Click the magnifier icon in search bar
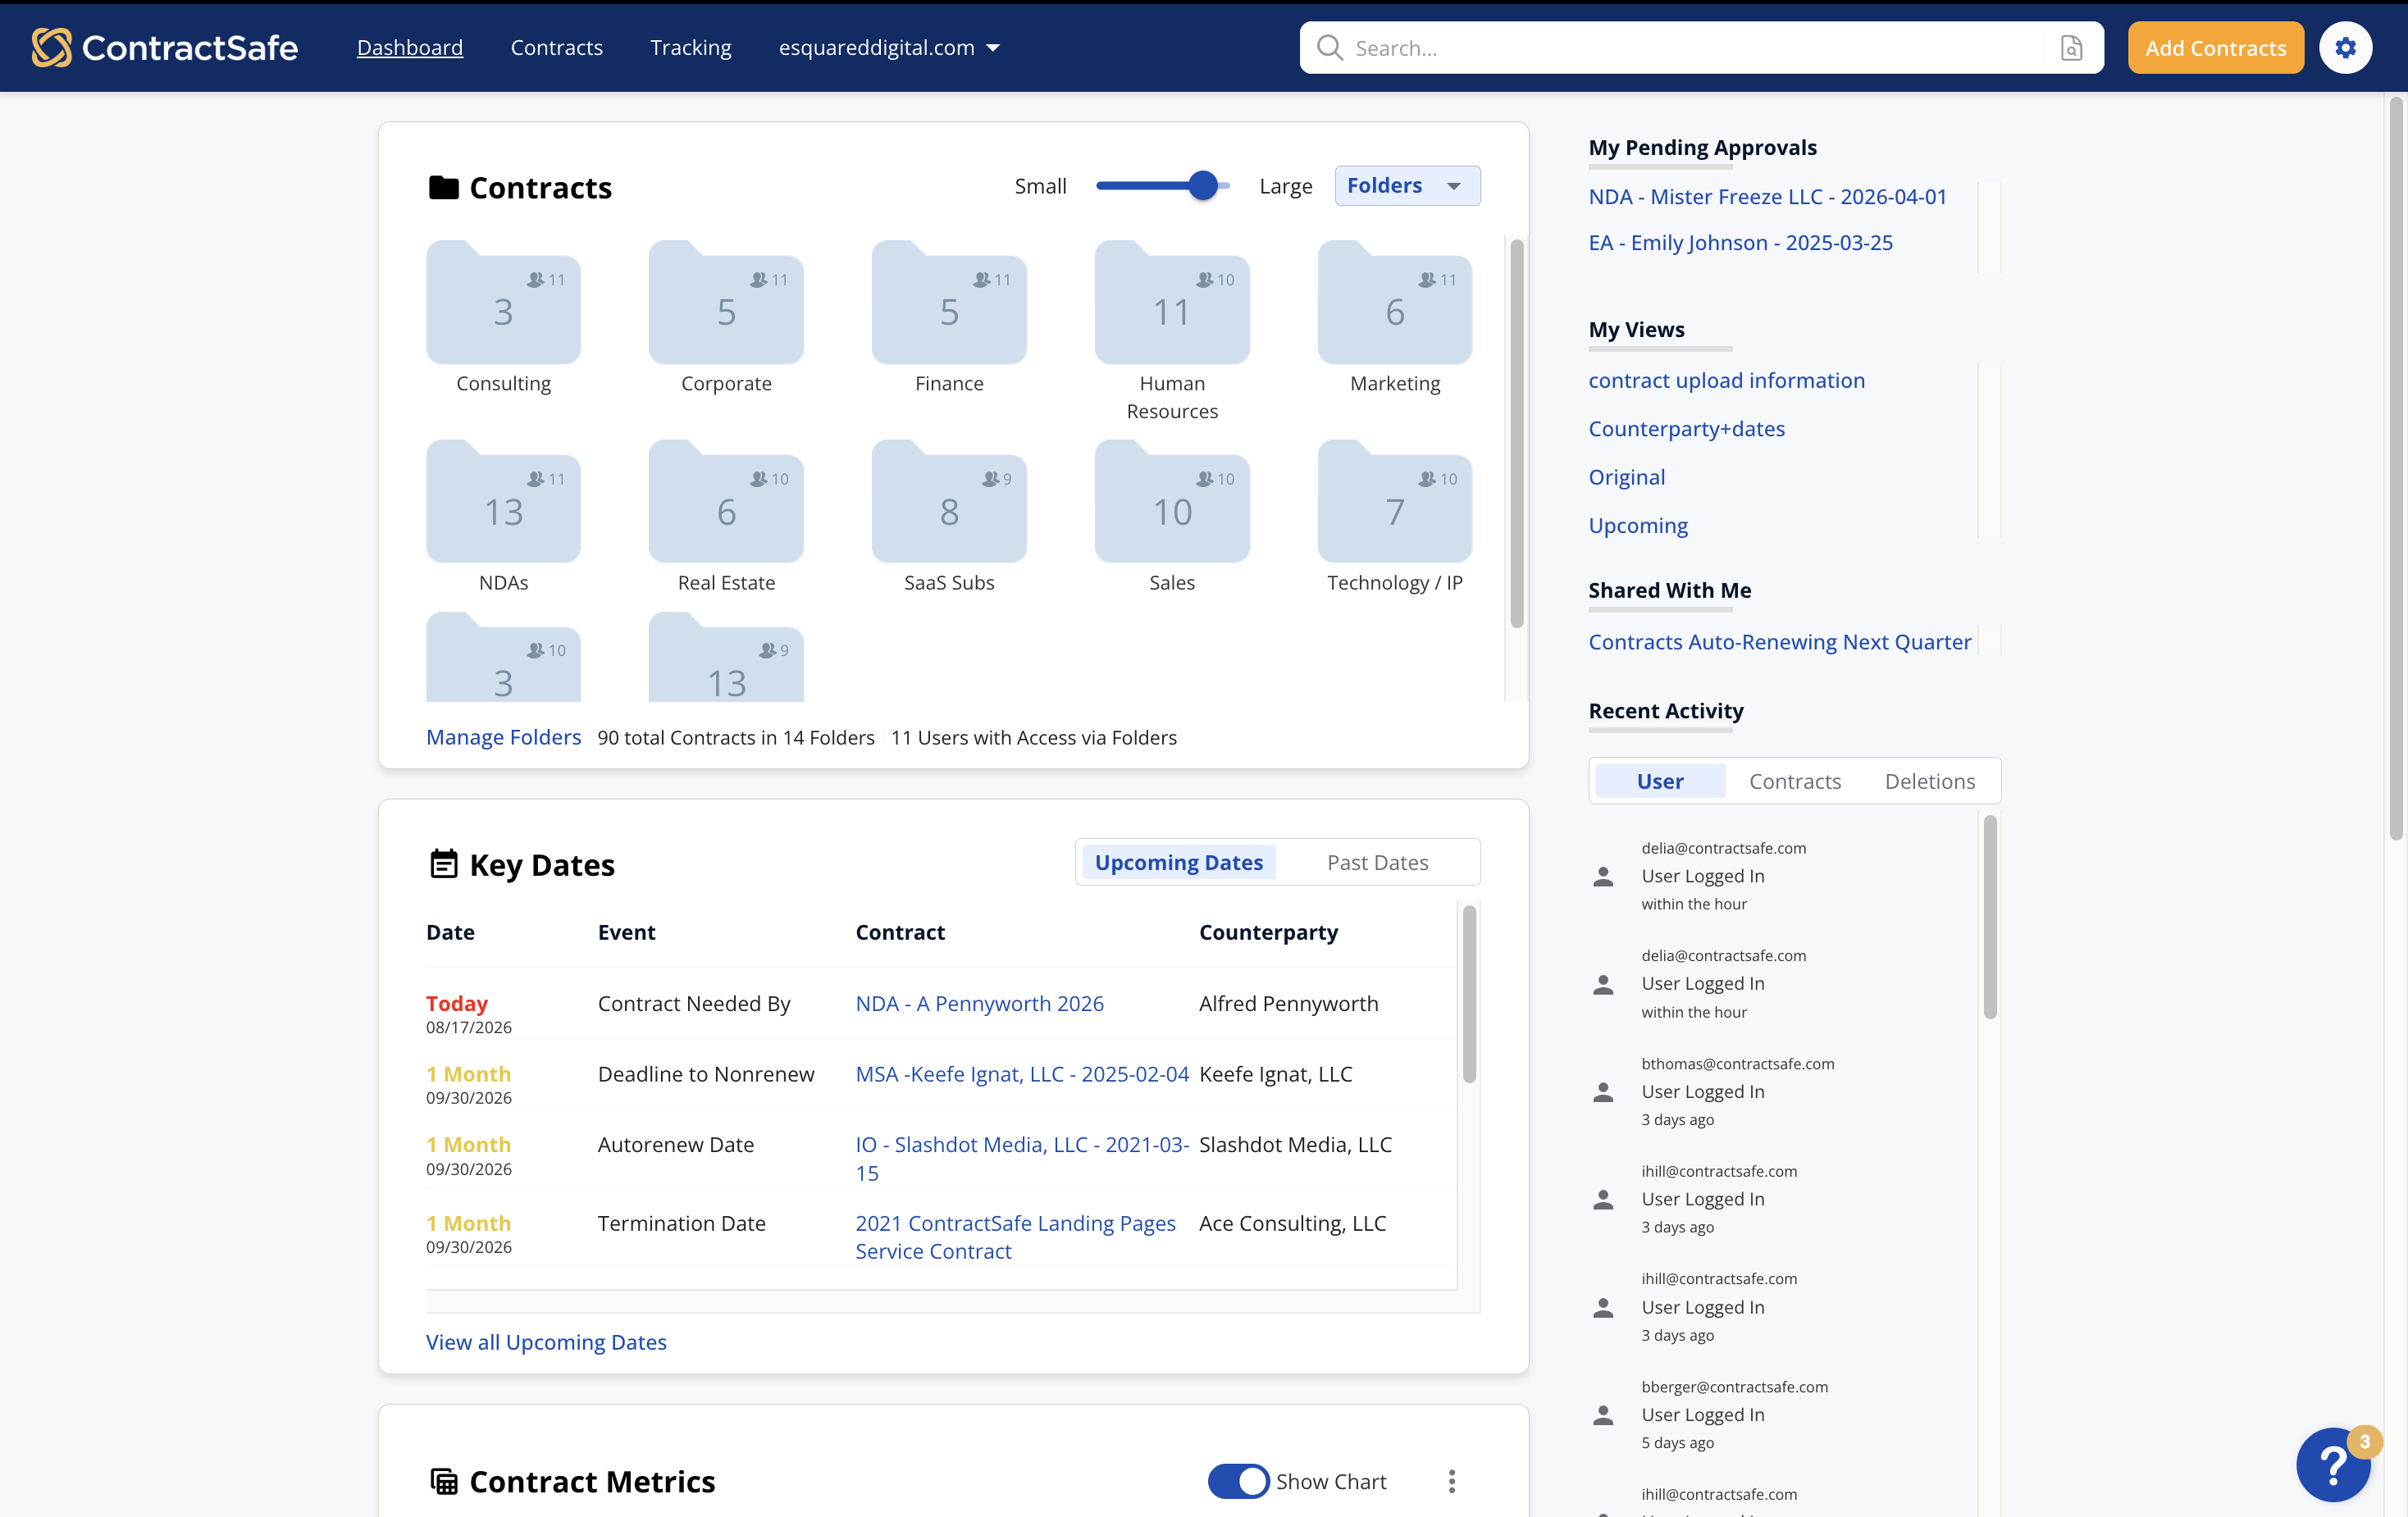Viewport: 2408px width, 1517px height. (1329, 48)
